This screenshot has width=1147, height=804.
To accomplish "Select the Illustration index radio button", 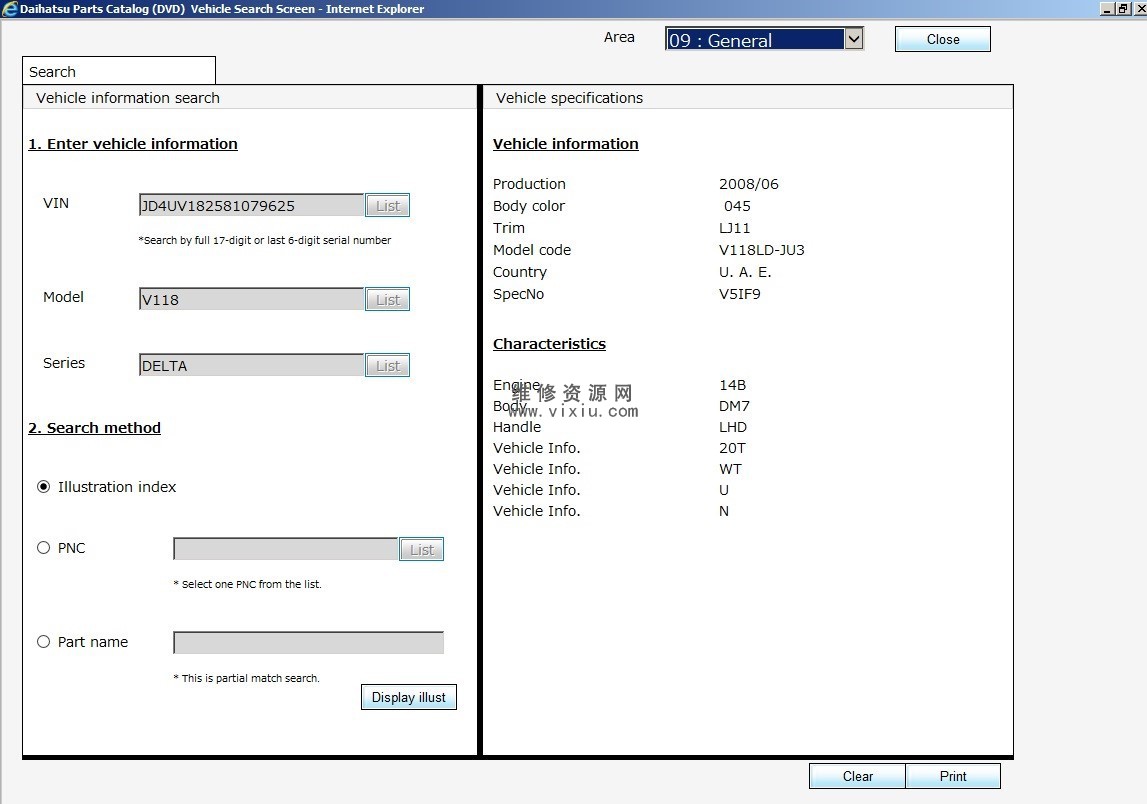I will (x=44, y=486).
